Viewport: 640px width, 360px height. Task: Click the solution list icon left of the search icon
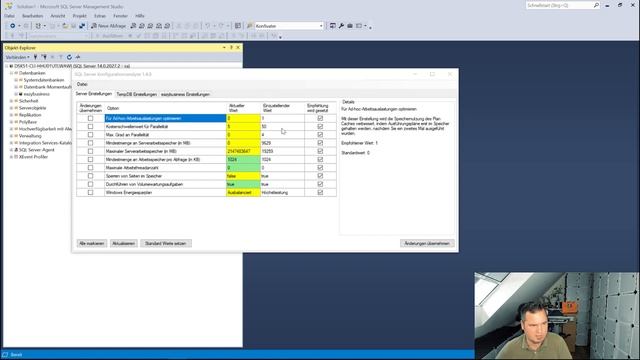[x=238, y=26]
